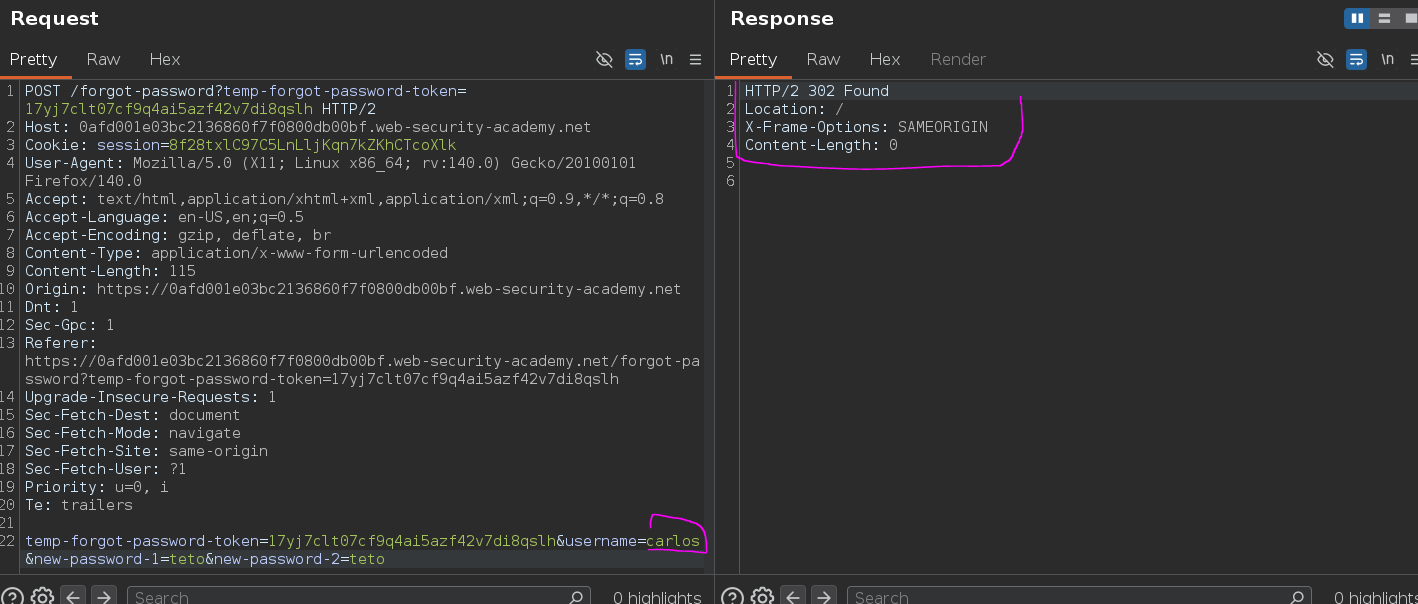1418x604 pixels.
Task: Click magnifier icon in Request search box
Action: click(x=576, y=597)
